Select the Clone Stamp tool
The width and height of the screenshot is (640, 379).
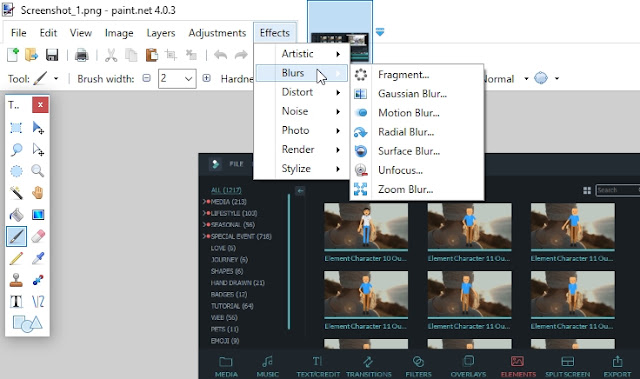(x=16, y=280)
